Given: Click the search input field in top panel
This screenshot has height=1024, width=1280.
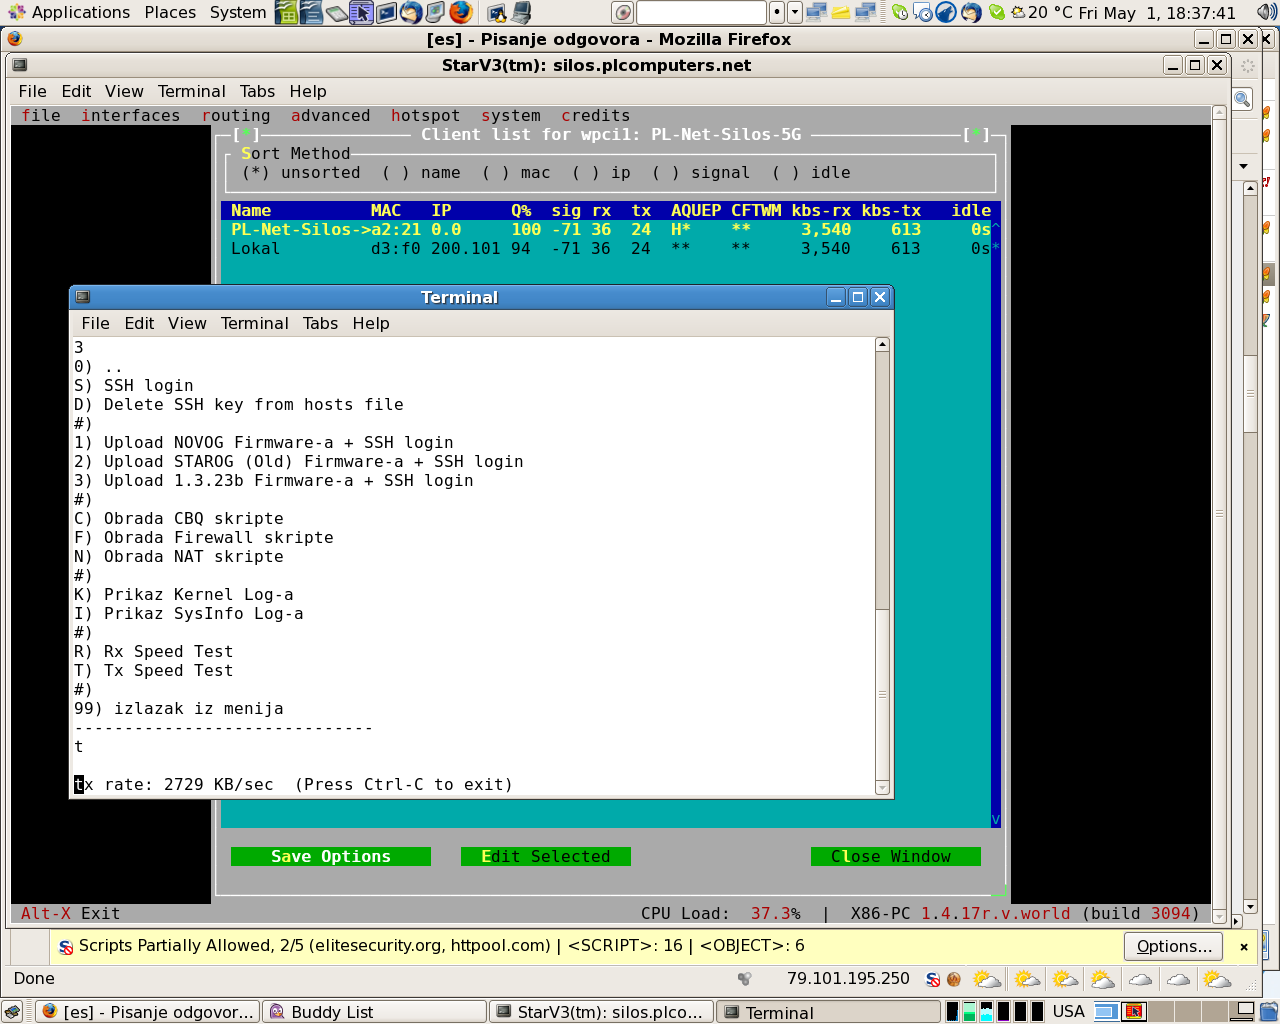Looking at the screenshot, I should coord(702,12).
